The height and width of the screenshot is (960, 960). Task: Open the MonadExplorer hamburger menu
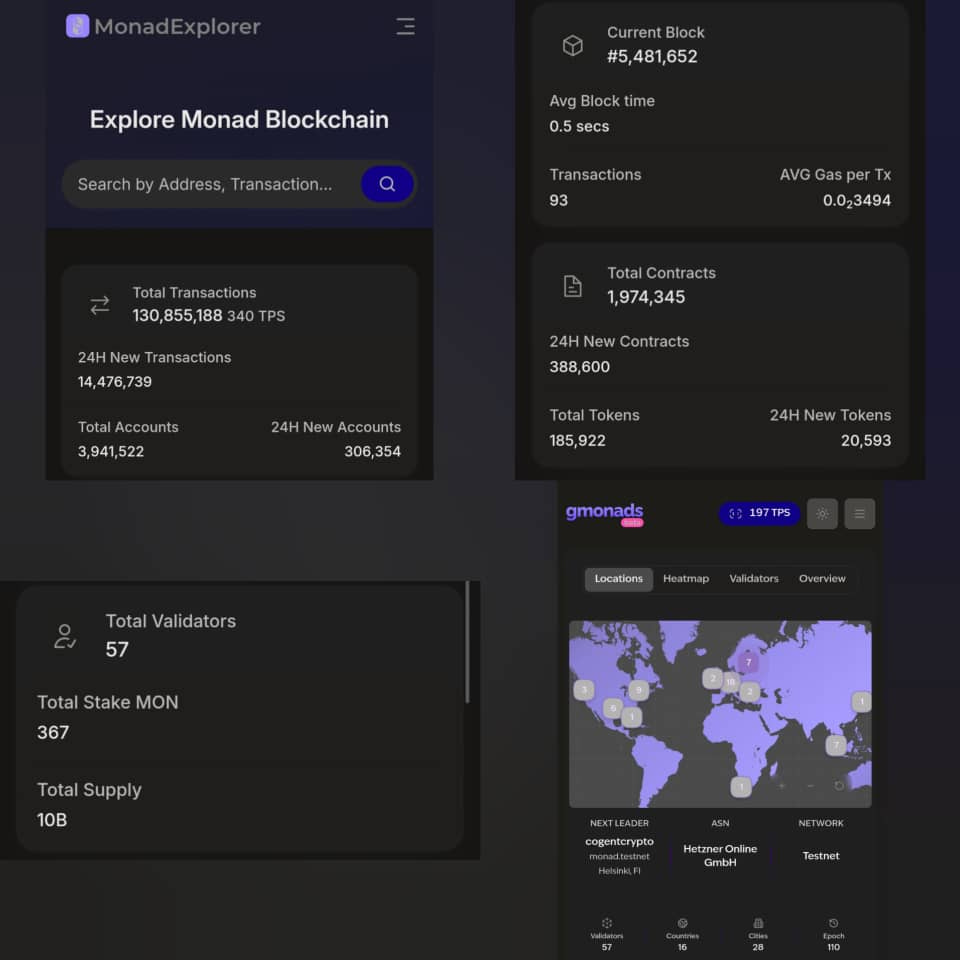(405, 26)
